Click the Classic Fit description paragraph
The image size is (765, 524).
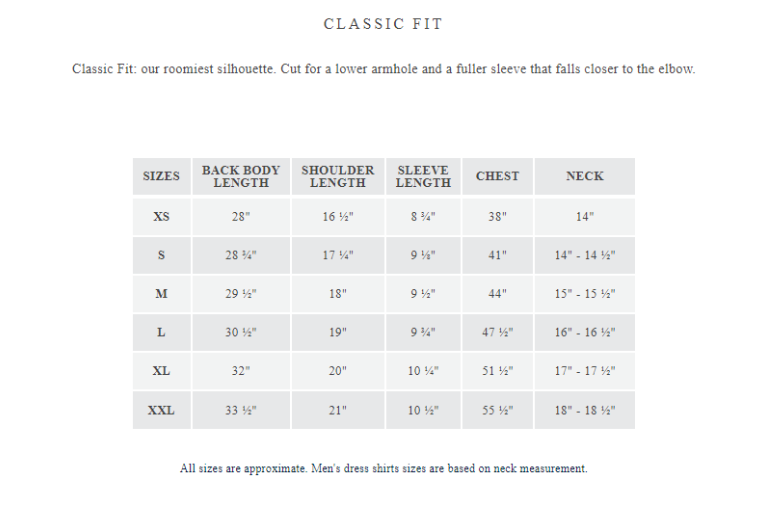(383, 69)
